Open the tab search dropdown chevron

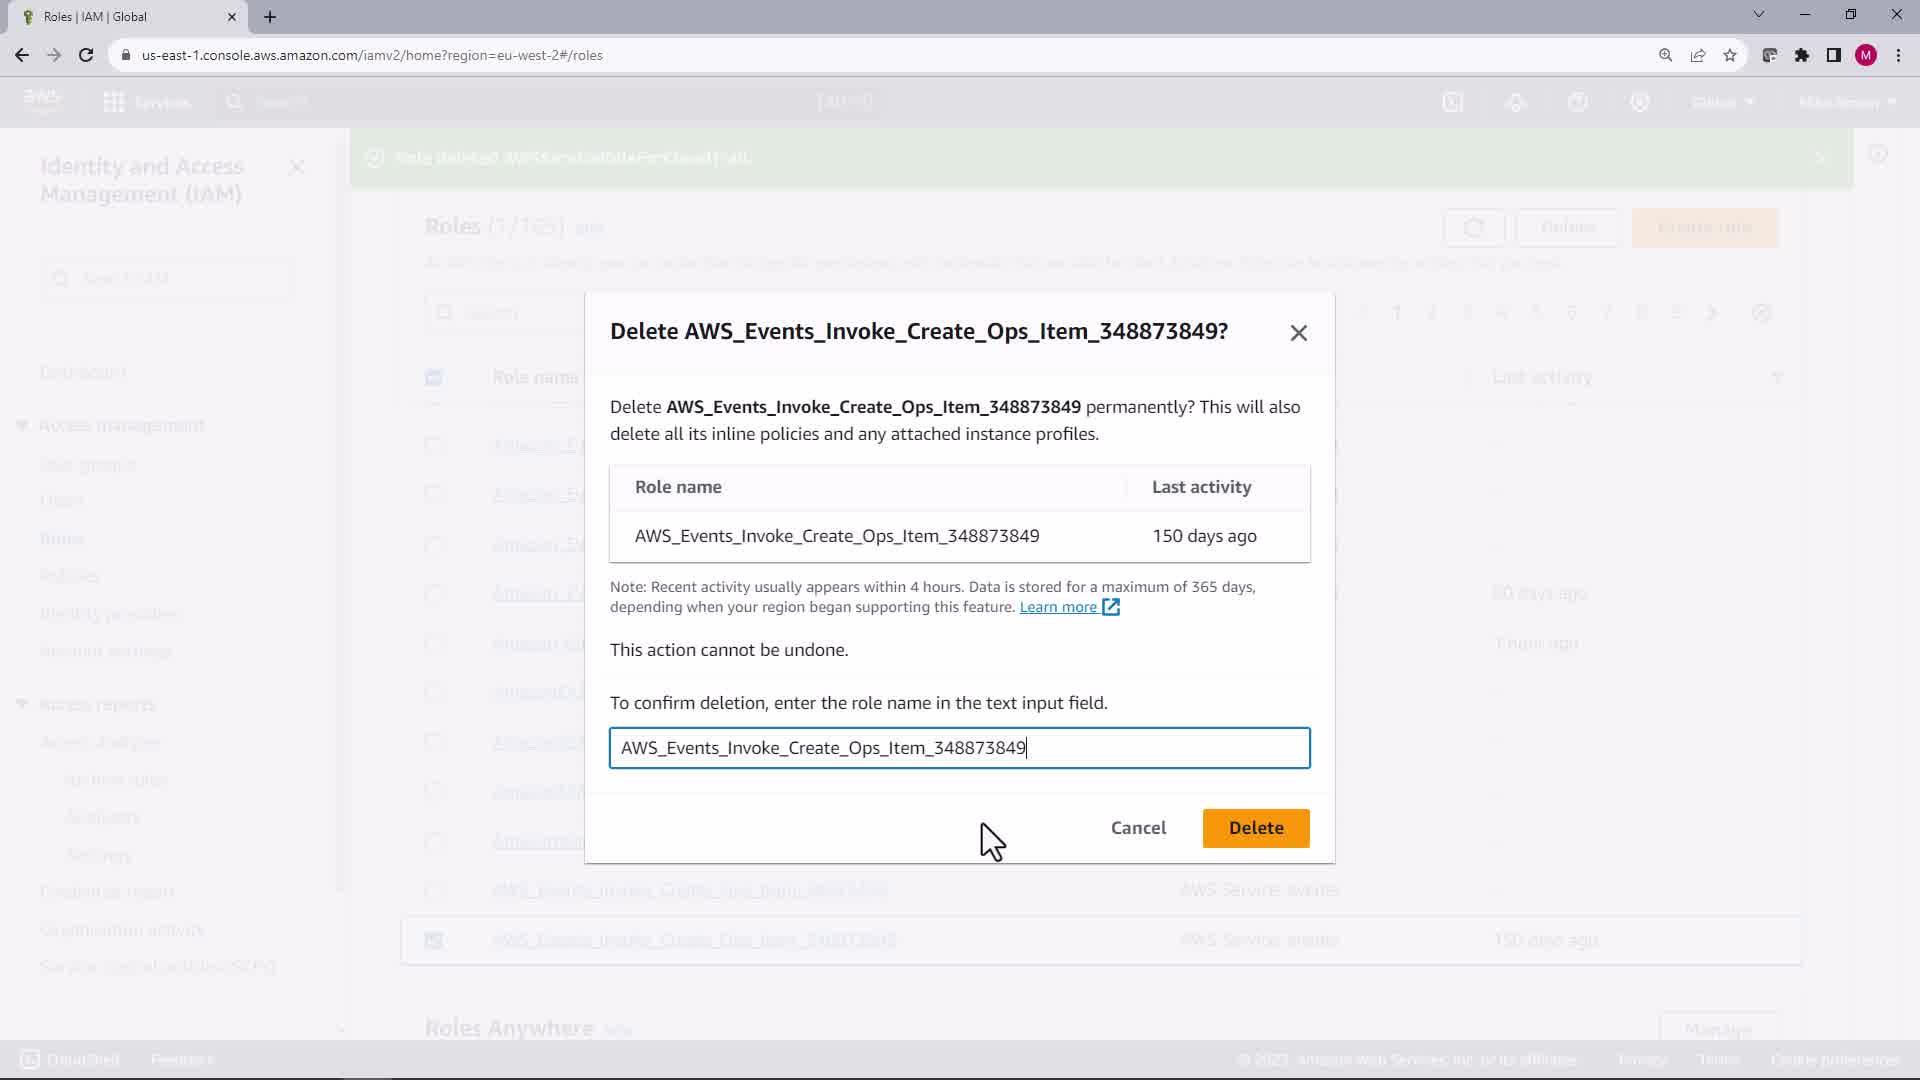[1759, 14]
